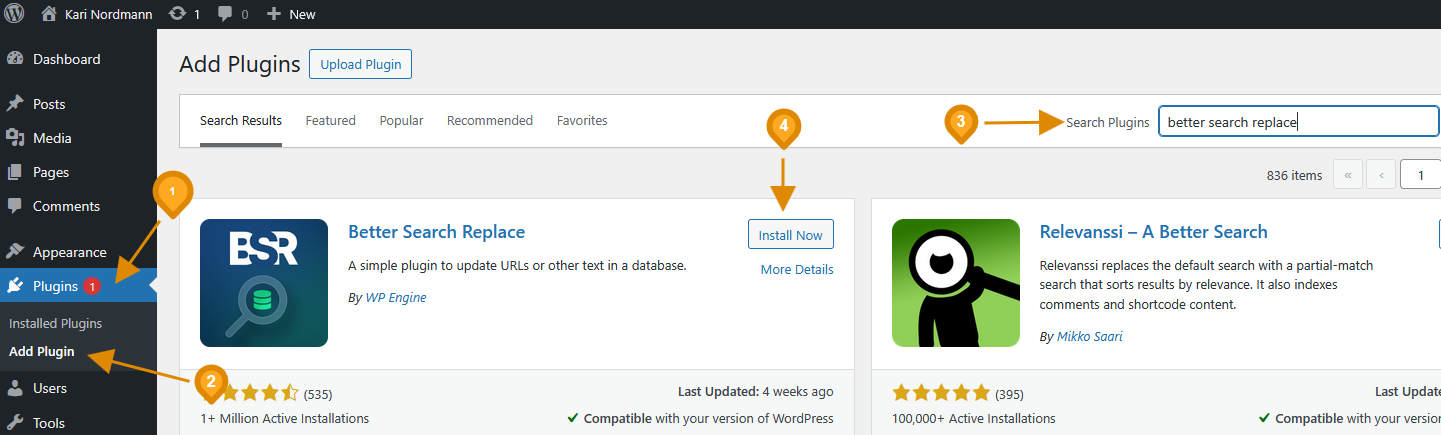Open Mikko Saari author link

click(x=1090, y=337)
